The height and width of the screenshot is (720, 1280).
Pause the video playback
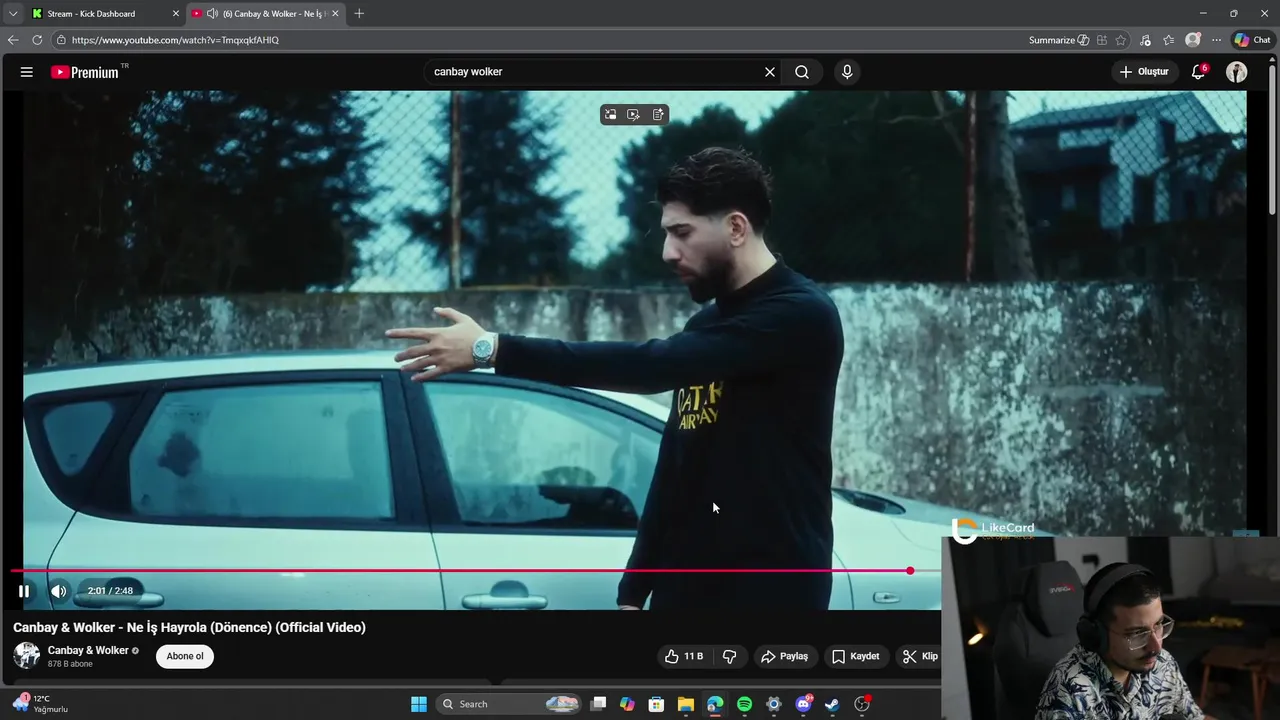click(24, 591)
